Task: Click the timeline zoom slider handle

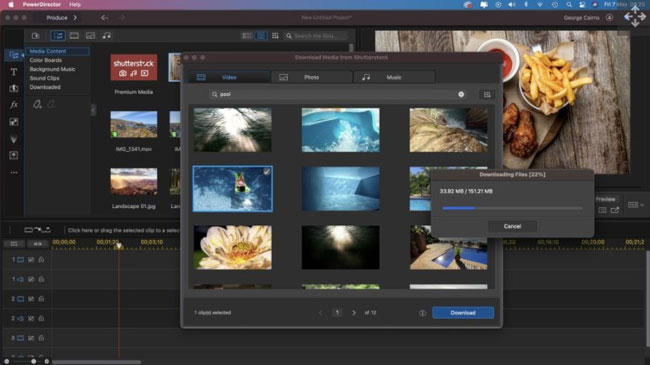Action: pos(33,362)
